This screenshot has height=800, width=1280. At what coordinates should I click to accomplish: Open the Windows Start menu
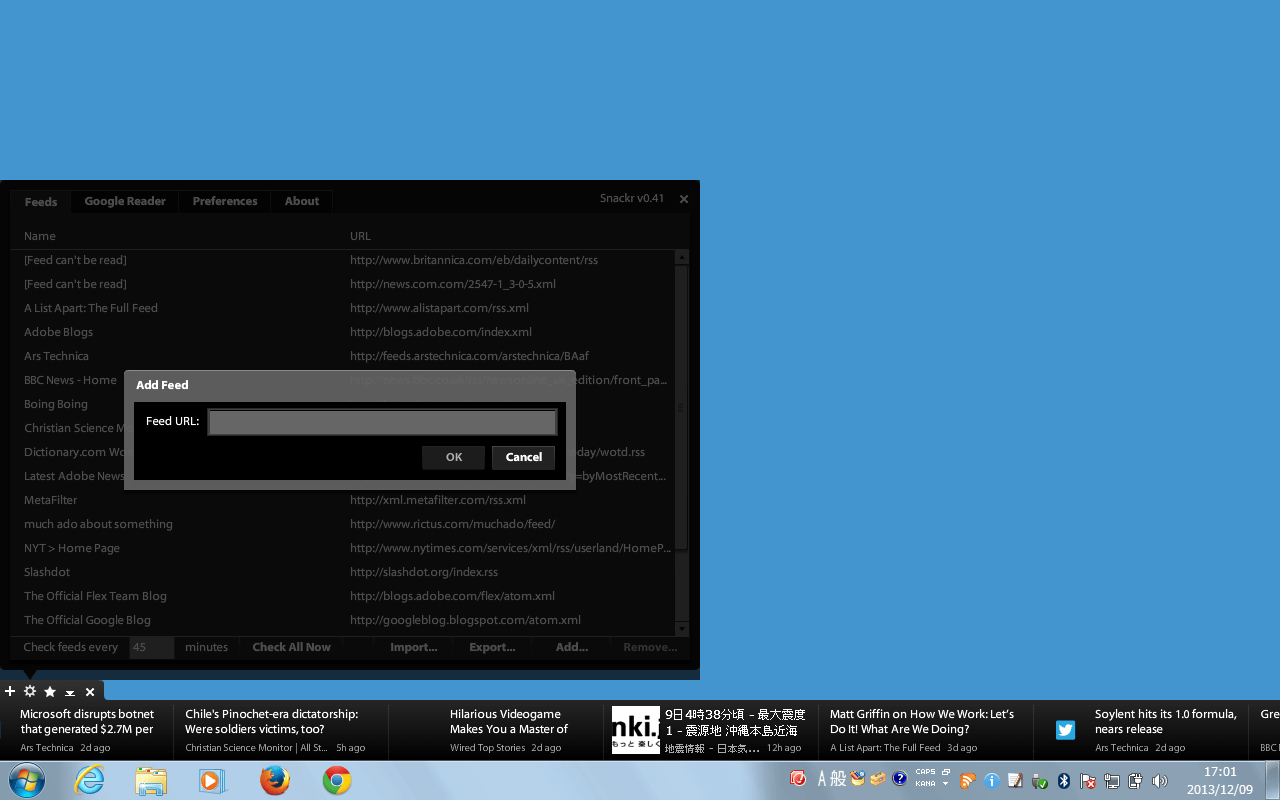coord(27,780)
